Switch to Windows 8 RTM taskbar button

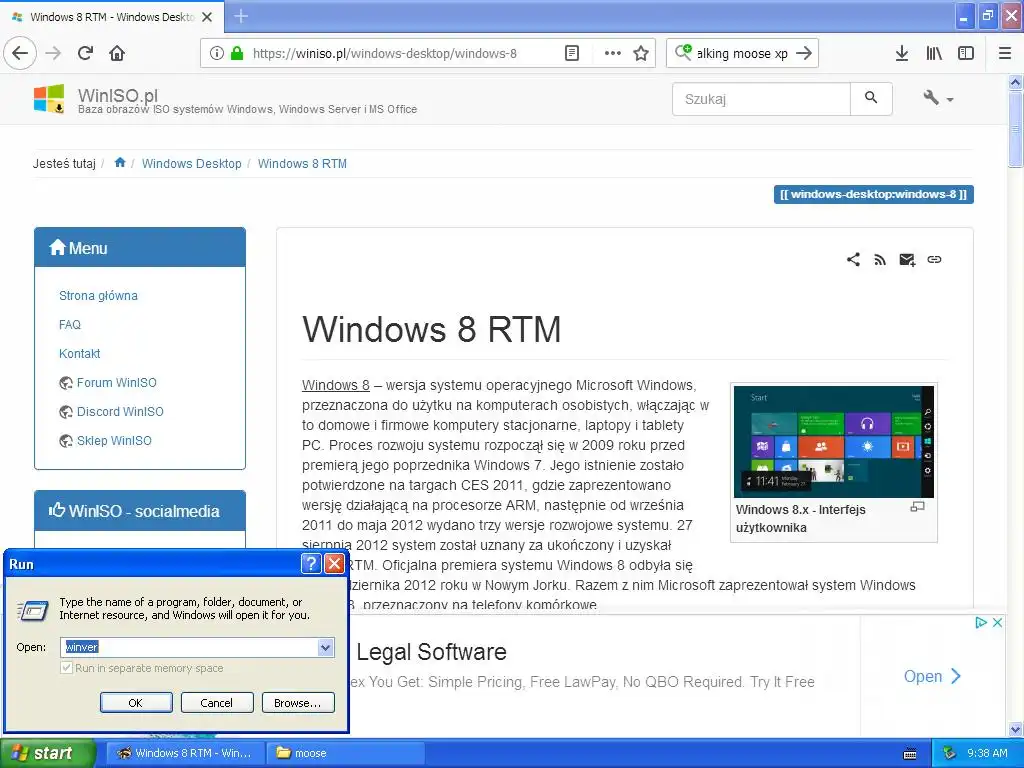(x=185, y=753)
